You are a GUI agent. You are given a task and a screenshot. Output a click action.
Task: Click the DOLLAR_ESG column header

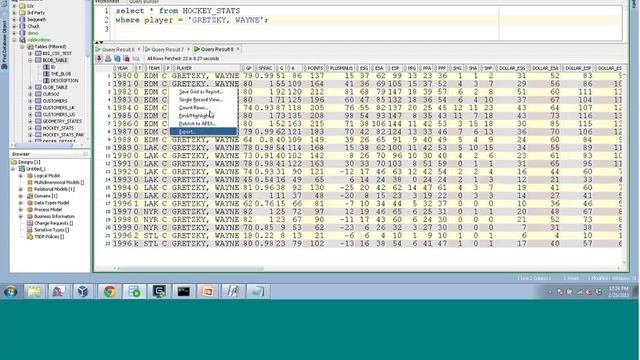coord(512,68)
